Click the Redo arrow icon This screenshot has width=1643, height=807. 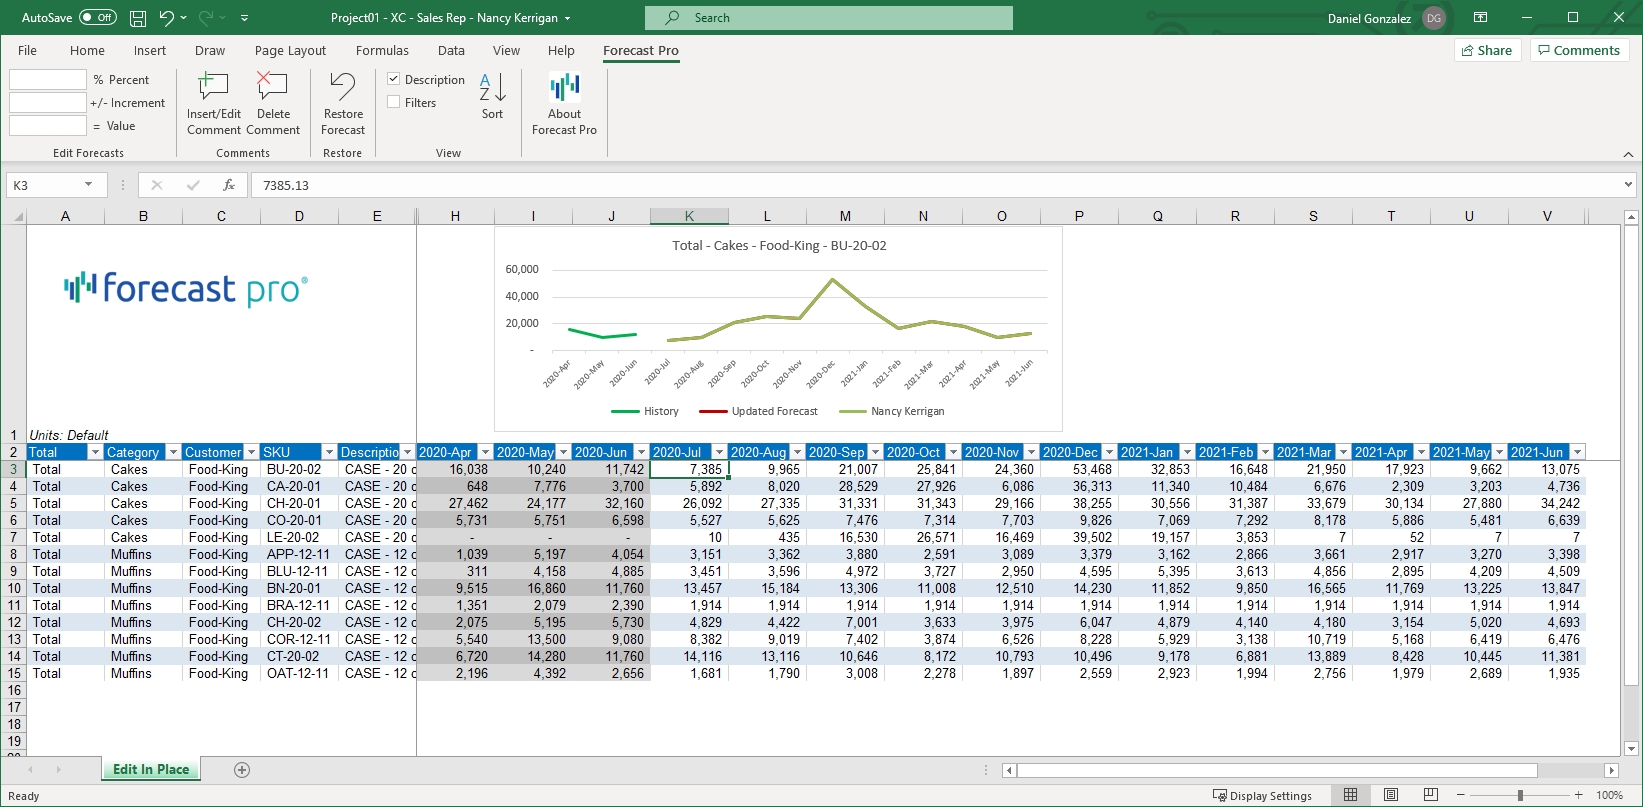207,18
